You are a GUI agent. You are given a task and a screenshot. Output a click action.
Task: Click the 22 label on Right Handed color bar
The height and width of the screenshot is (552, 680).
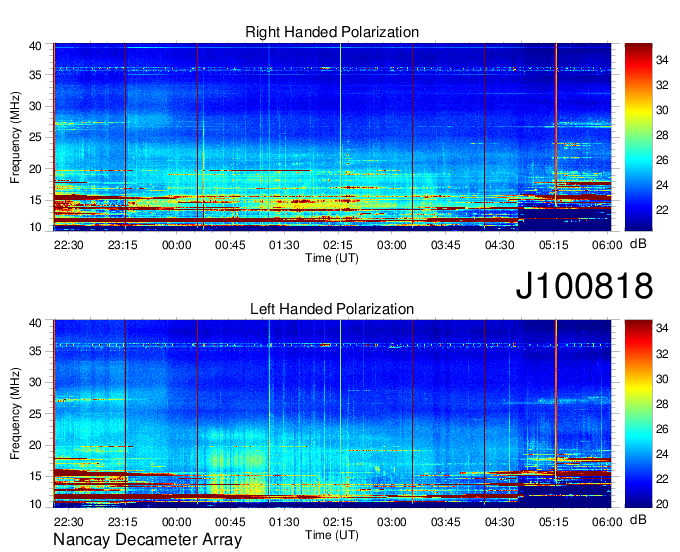pos(662,210)
